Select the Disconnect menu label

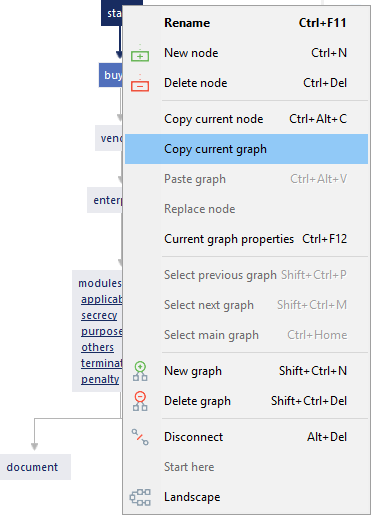pyautogui.click(x=193, y=437)
